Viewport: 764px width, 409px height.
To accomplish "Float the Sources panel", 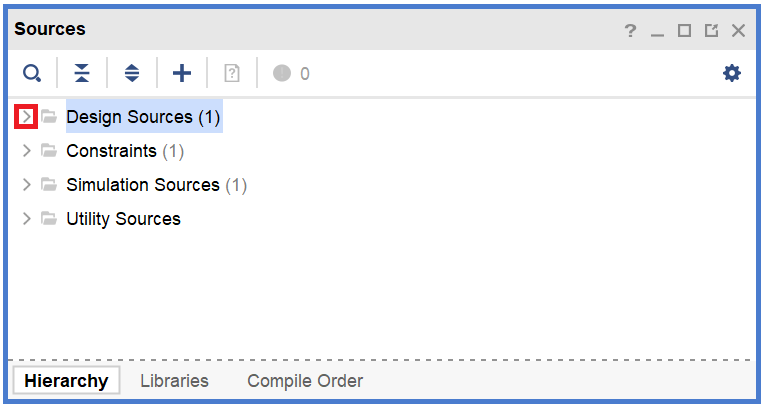I will click(x=711, y=31).
